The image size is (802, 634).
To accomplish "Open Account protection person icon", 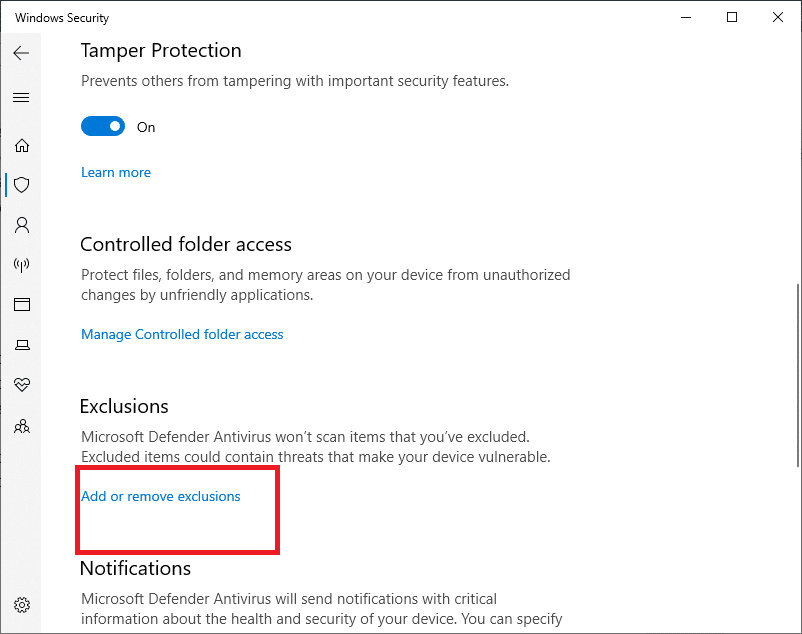I will pyautogui.click(x=21, y=225).
